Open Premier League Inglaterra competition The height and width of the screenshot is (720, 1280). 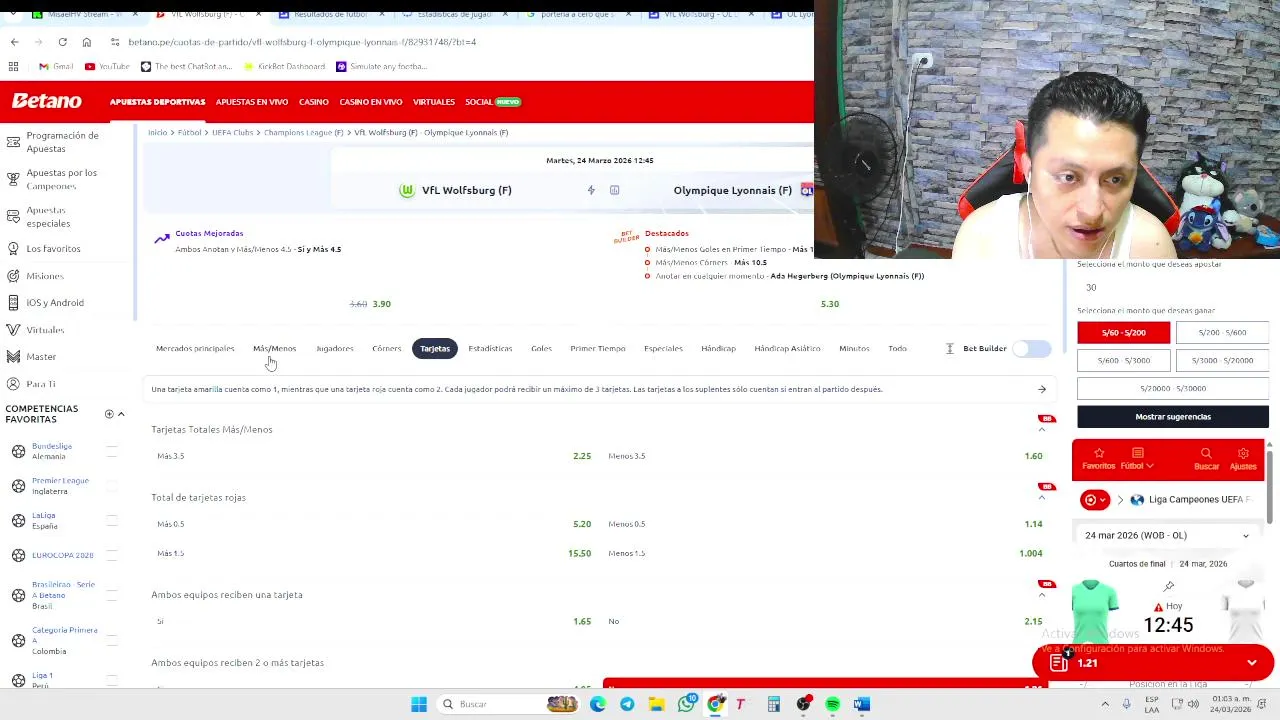(x=59, y=486)
